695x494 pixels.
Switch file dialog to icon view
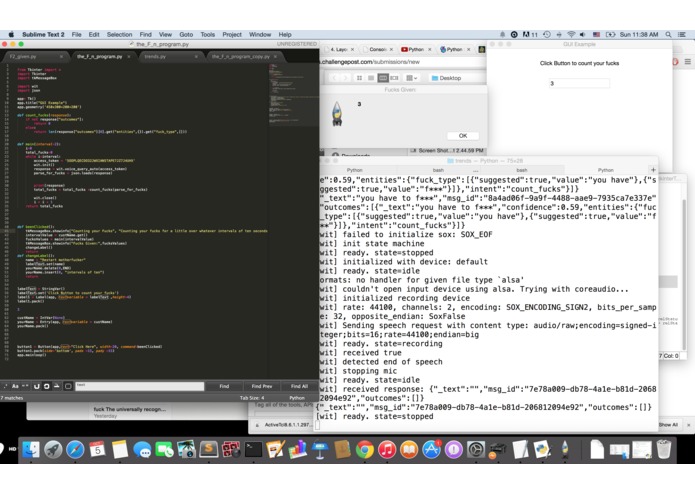click(x=359, y=78)
